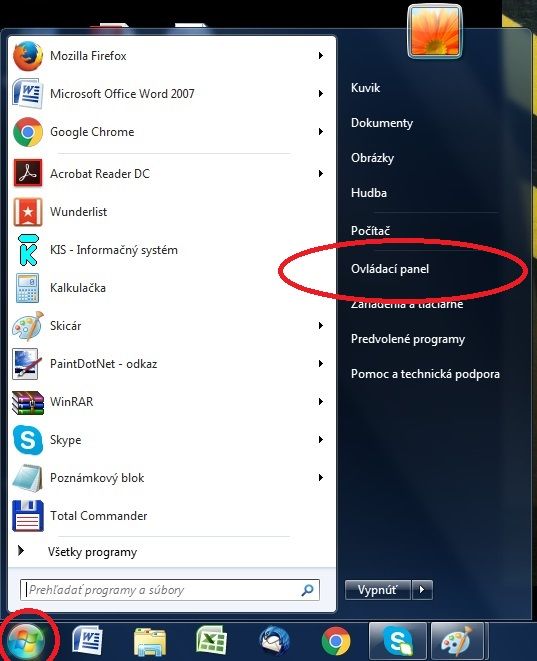Expand the Google Chrome jump list arrow

[321, 132]
